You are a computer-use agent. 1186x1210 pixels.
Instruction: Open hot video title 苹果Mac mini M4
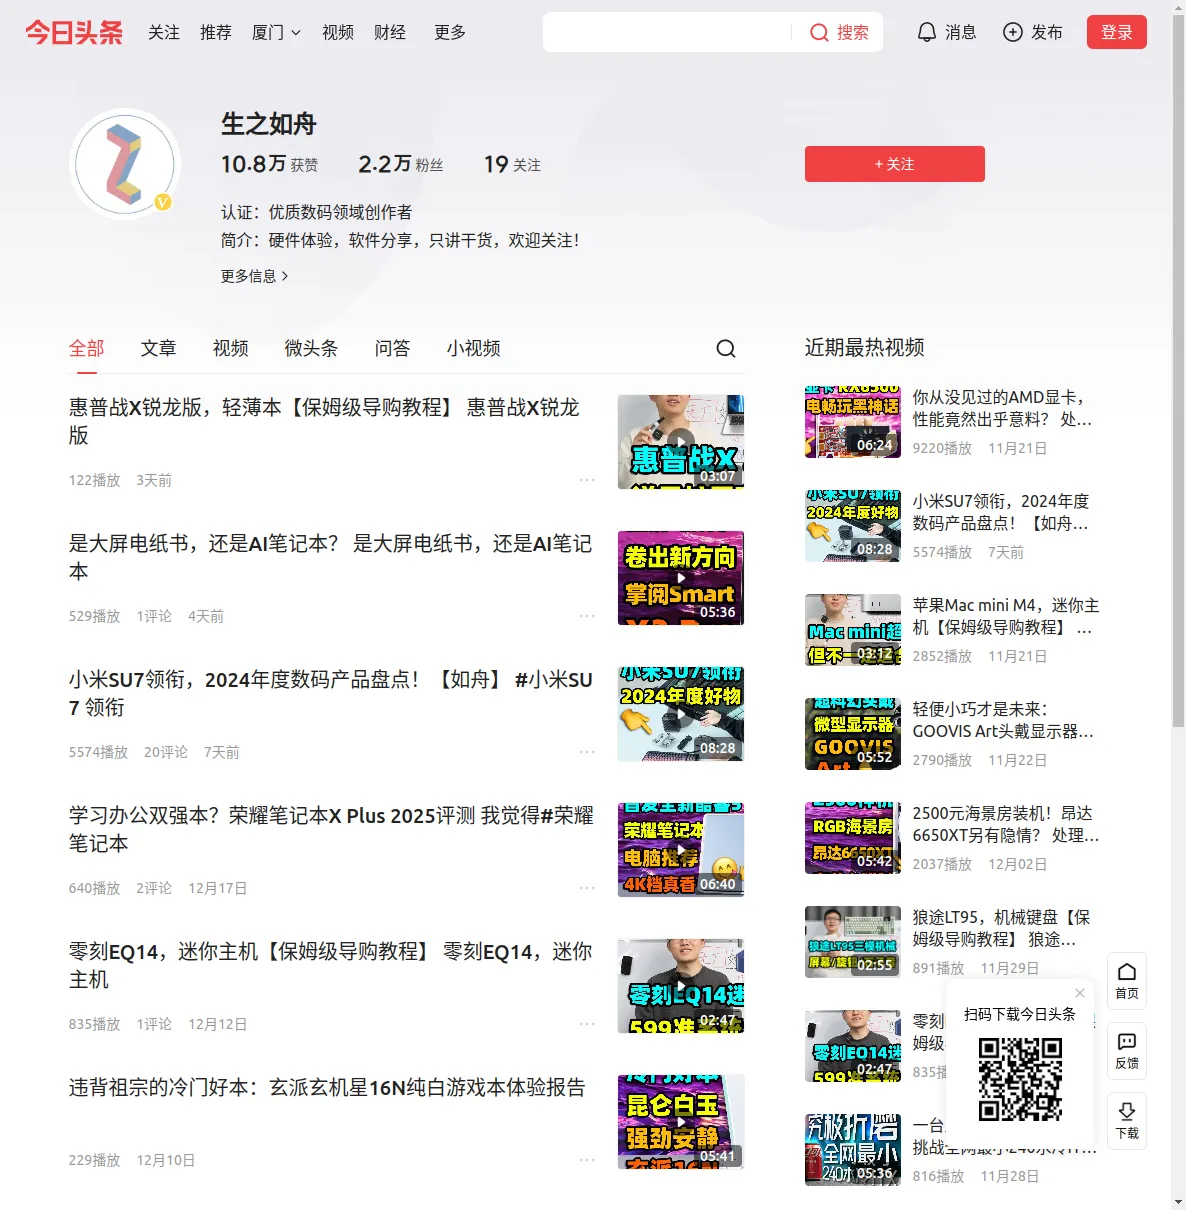coord(1006,616)
